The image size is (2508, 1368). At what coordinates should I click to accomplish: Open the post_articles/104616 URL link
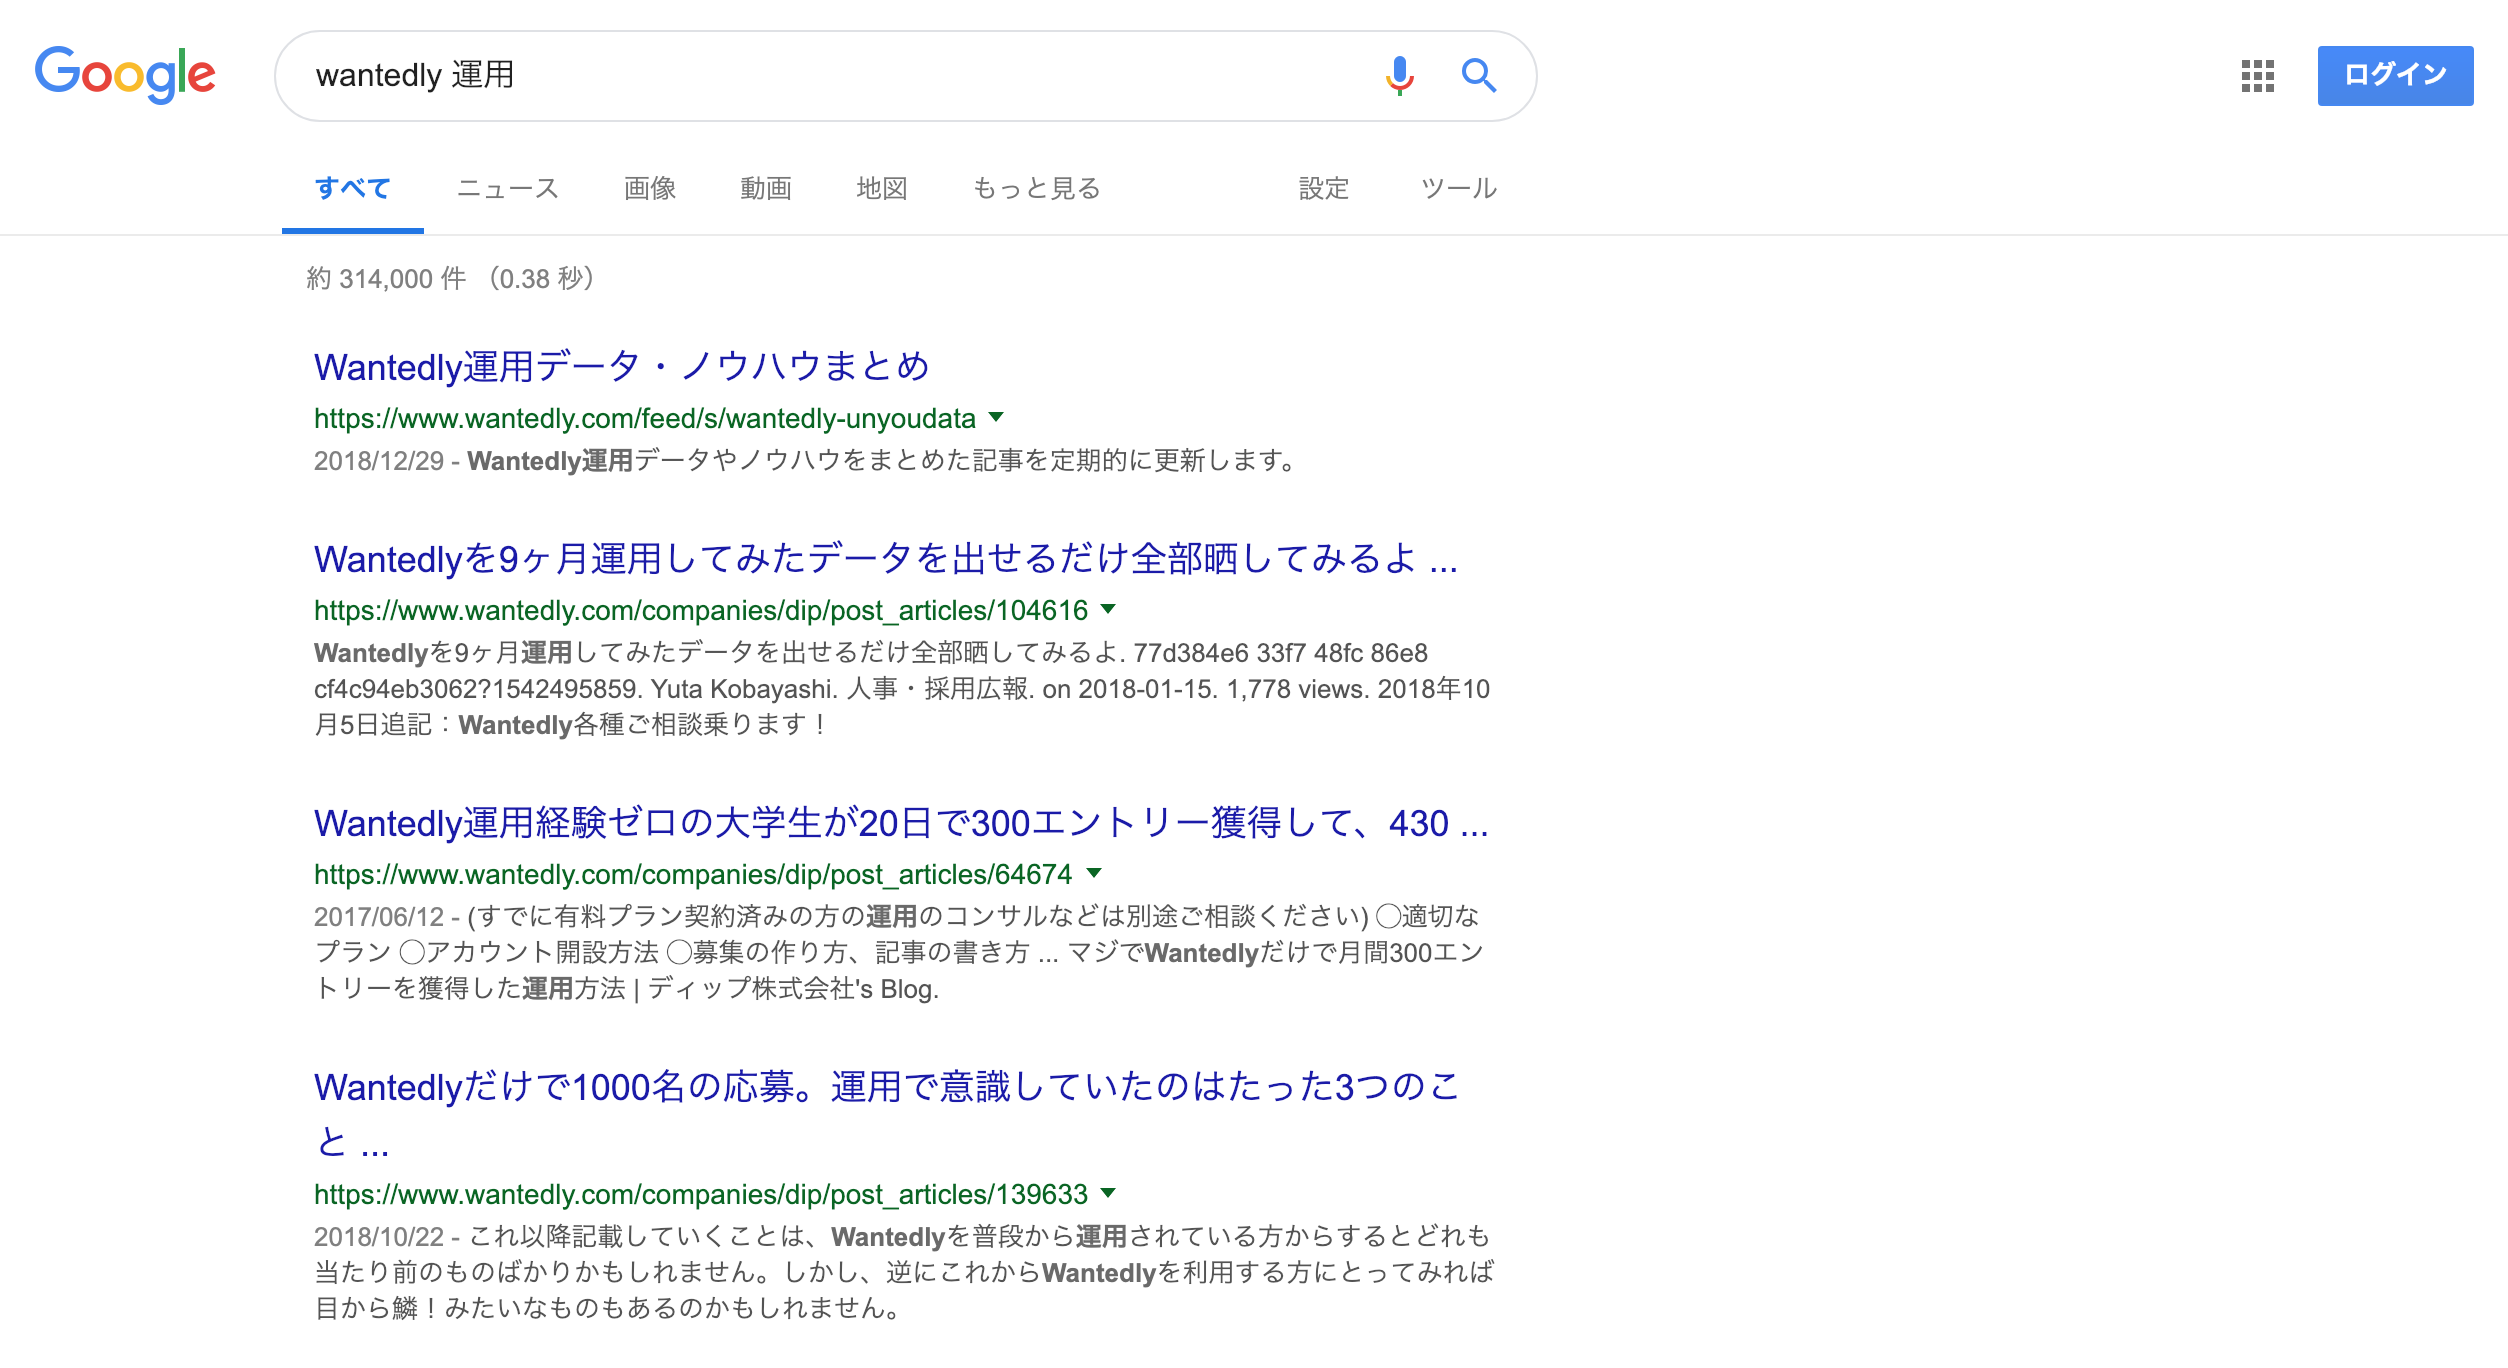coord(701,610)
